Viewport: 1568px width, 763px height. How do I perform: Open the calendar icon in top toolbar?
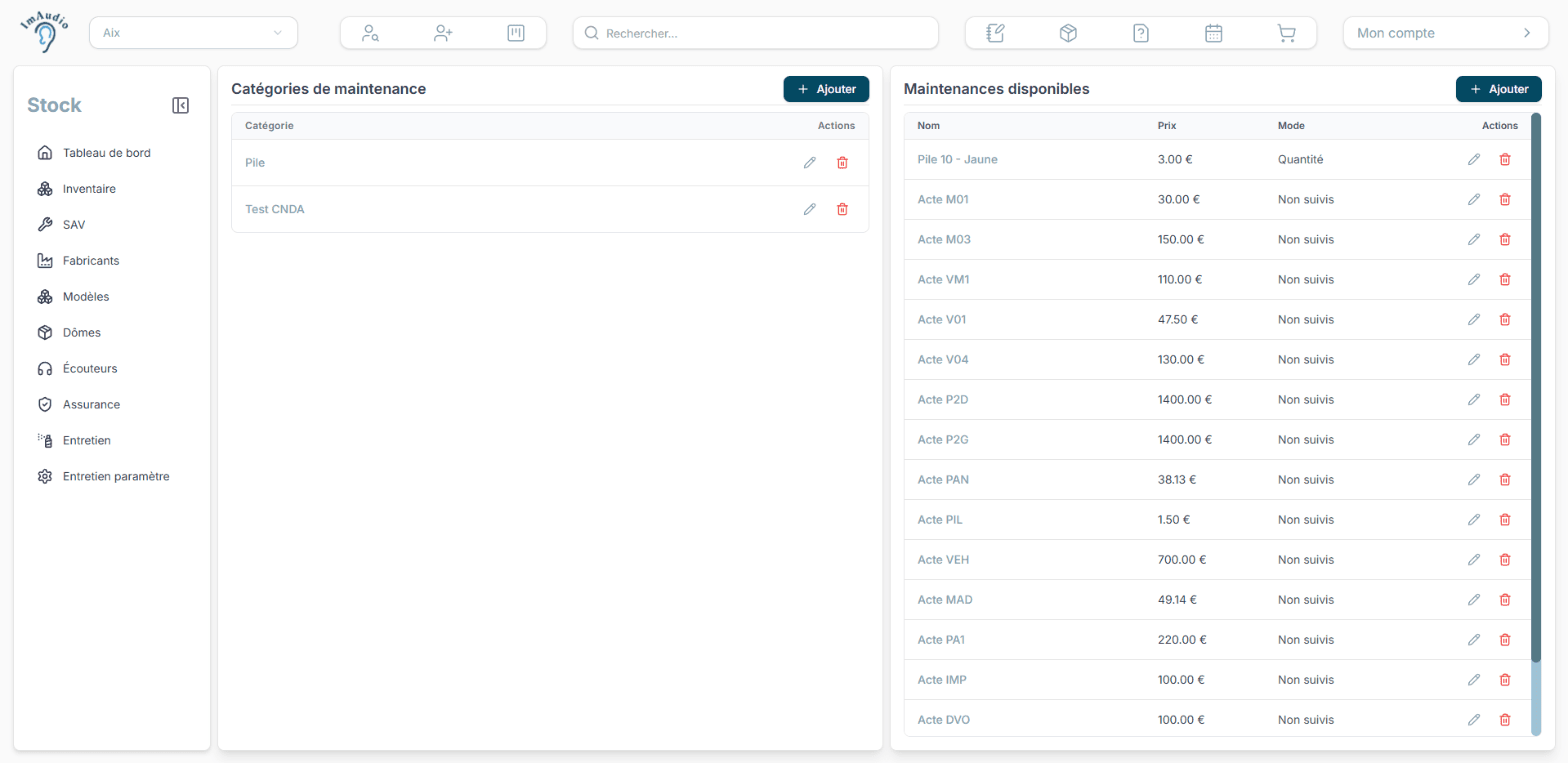coord(1213,33)
